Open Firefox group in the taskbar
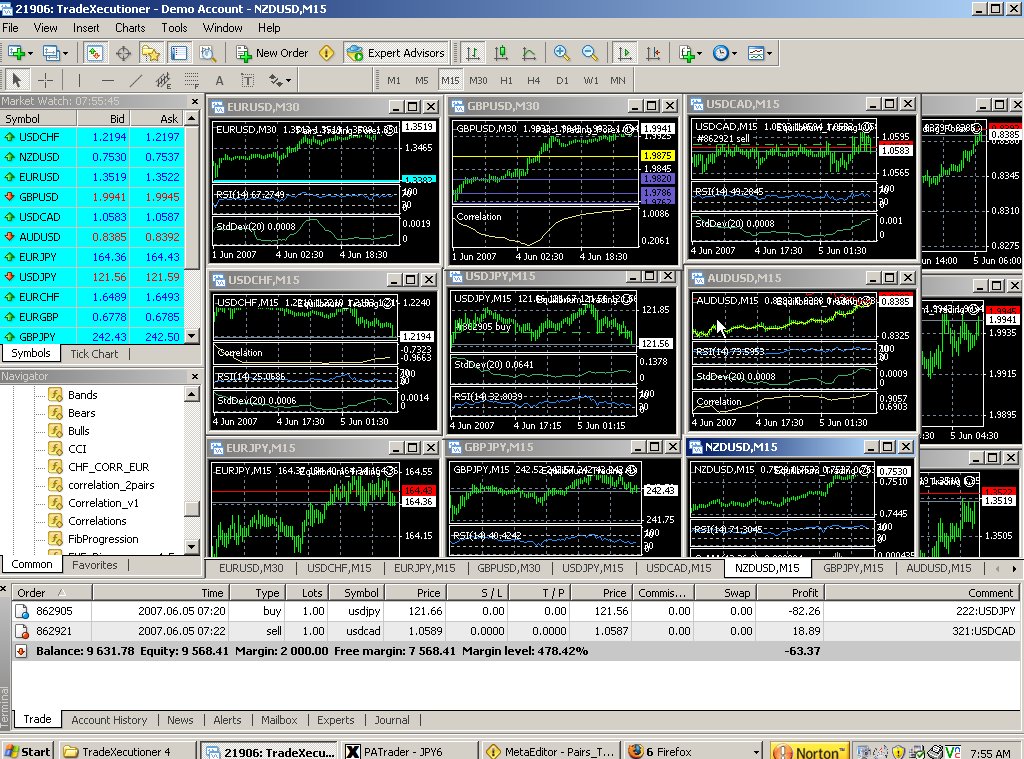The width and height of the screenshot is (1024, 759). (x=693, y=752)
